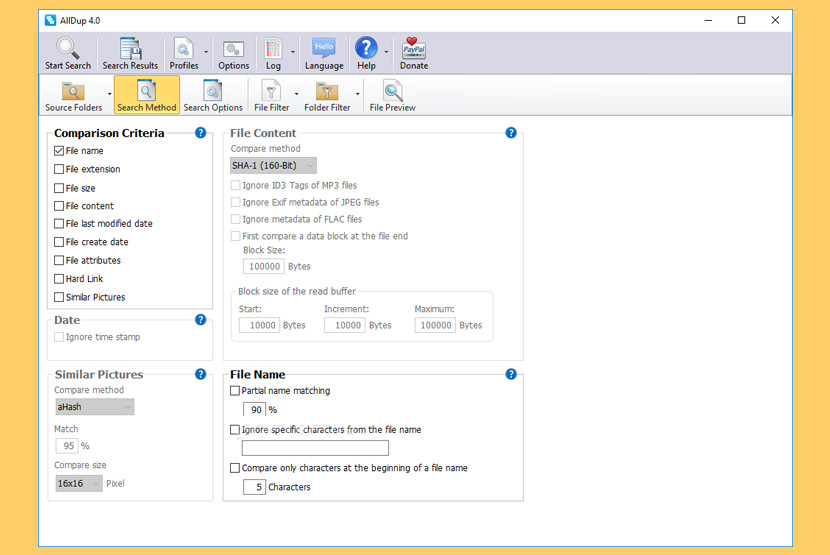The image size is (830, 555).
Task: Click the Similar Pictures Match percent field
Action: (x=67, y=446)
